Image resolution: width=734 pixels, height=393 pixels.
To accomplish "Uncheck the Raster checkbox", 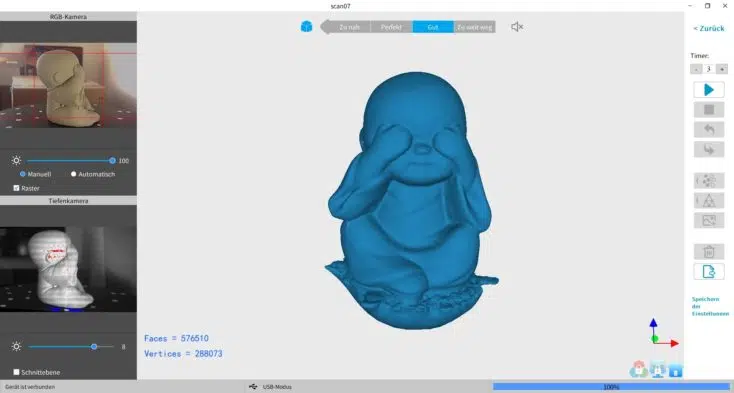I will pos(16,188).
